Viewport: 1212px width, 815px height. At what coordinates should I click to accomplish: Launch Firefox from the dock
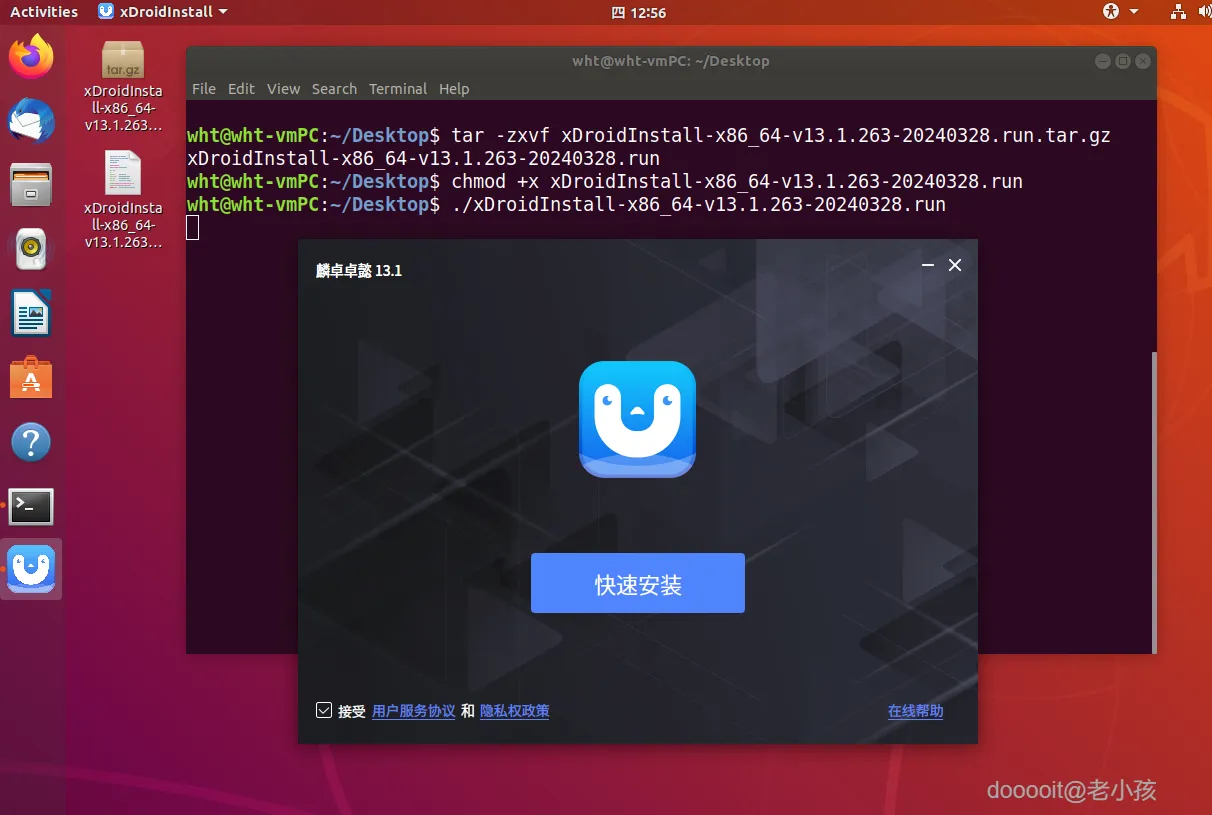click(31, 56)
